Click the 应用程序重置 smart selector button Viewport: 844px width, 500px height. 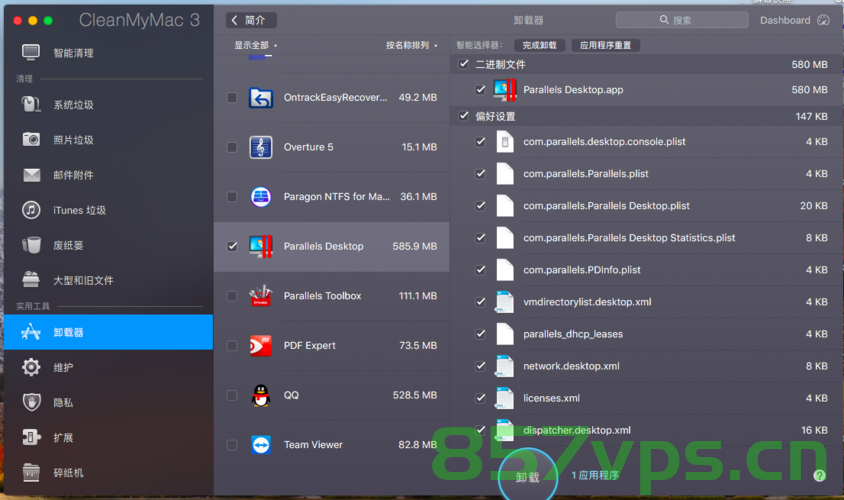coord(606,45)
